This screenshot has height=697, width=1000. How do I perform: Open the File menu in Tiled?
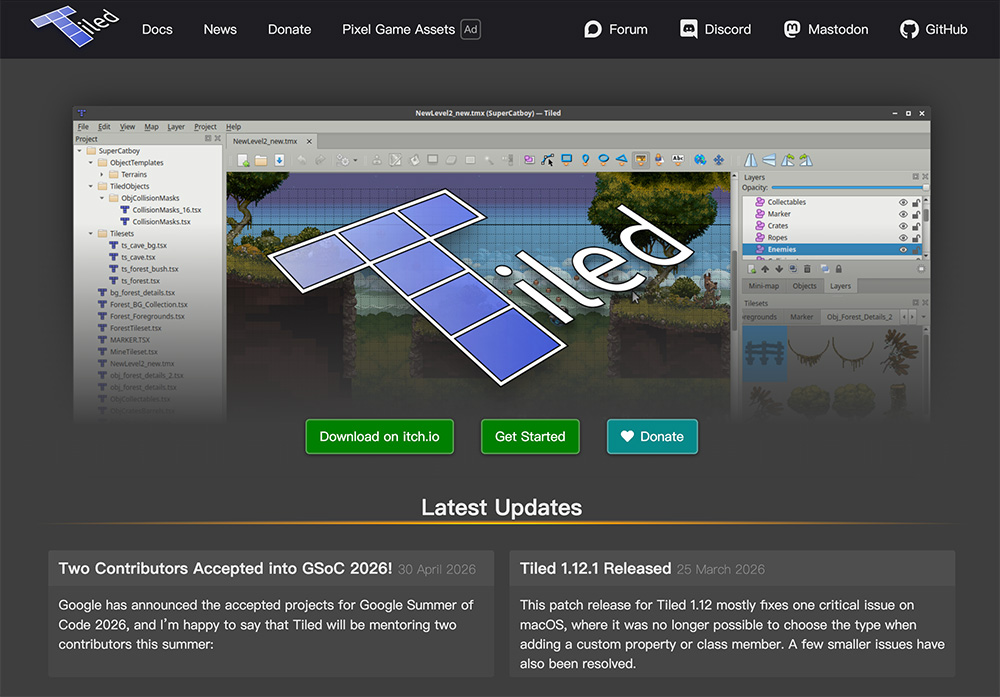(83, 127)
